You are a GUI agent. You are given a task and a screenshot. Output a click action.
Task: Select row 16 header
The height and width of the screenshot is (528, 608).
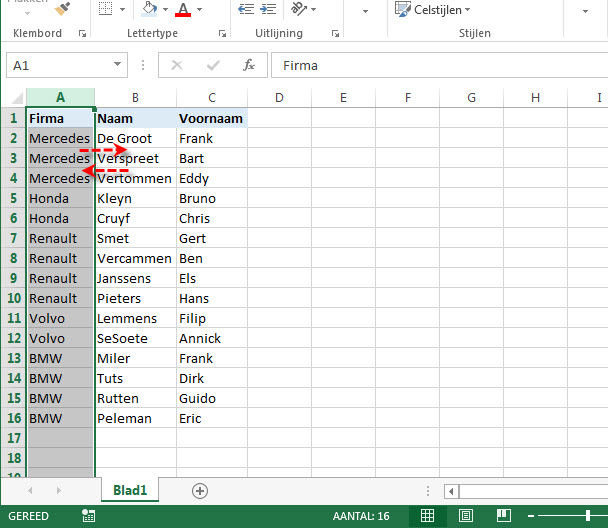[x=14, y=418]
